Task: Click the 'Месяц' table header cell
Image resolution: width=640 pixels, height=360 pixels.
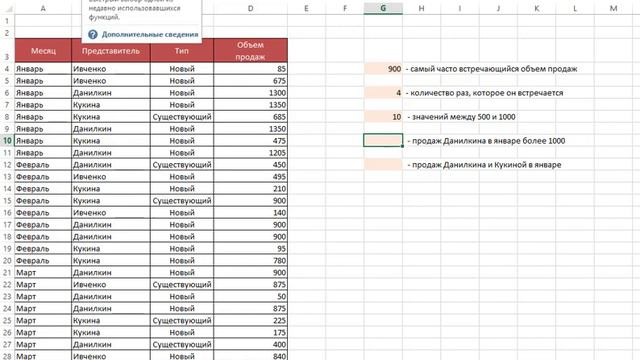Action: pos(43,51)
